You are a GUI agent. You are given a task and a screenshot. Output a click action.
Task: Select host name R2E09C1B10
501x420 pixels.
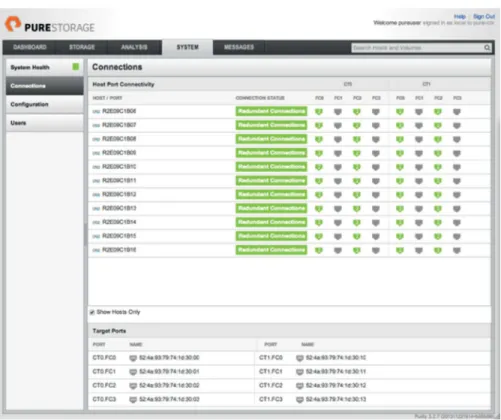pos(119,167)
